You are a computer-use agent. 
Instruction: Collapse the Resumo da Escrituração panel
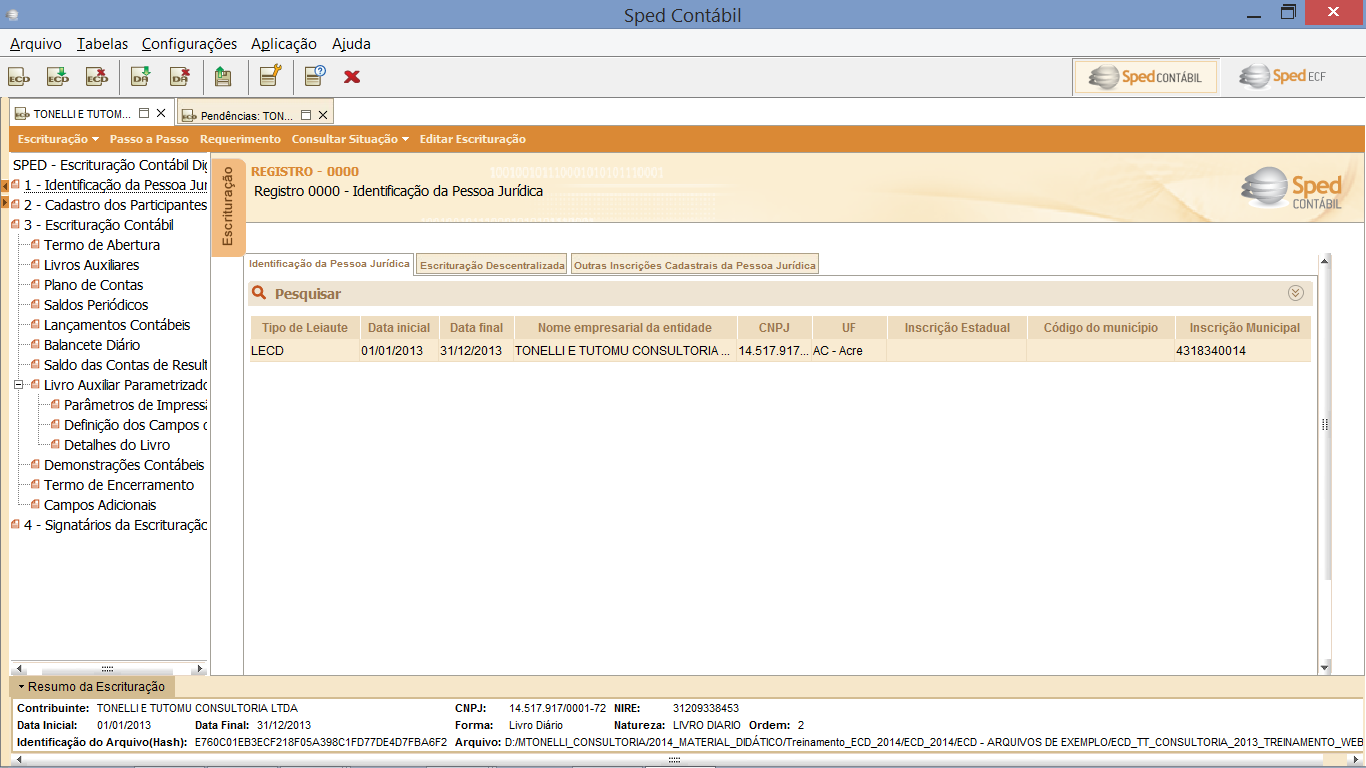coord(91,687)
